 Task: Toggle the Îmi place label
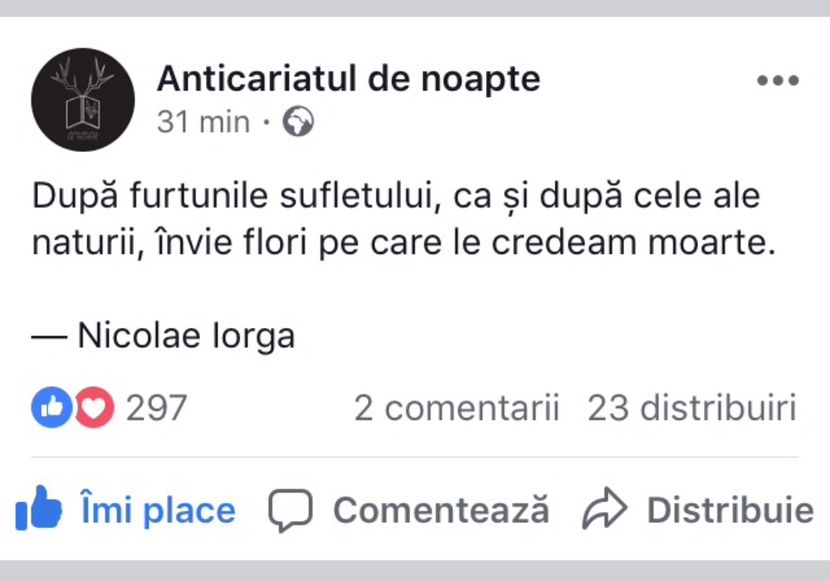[157, 511]
